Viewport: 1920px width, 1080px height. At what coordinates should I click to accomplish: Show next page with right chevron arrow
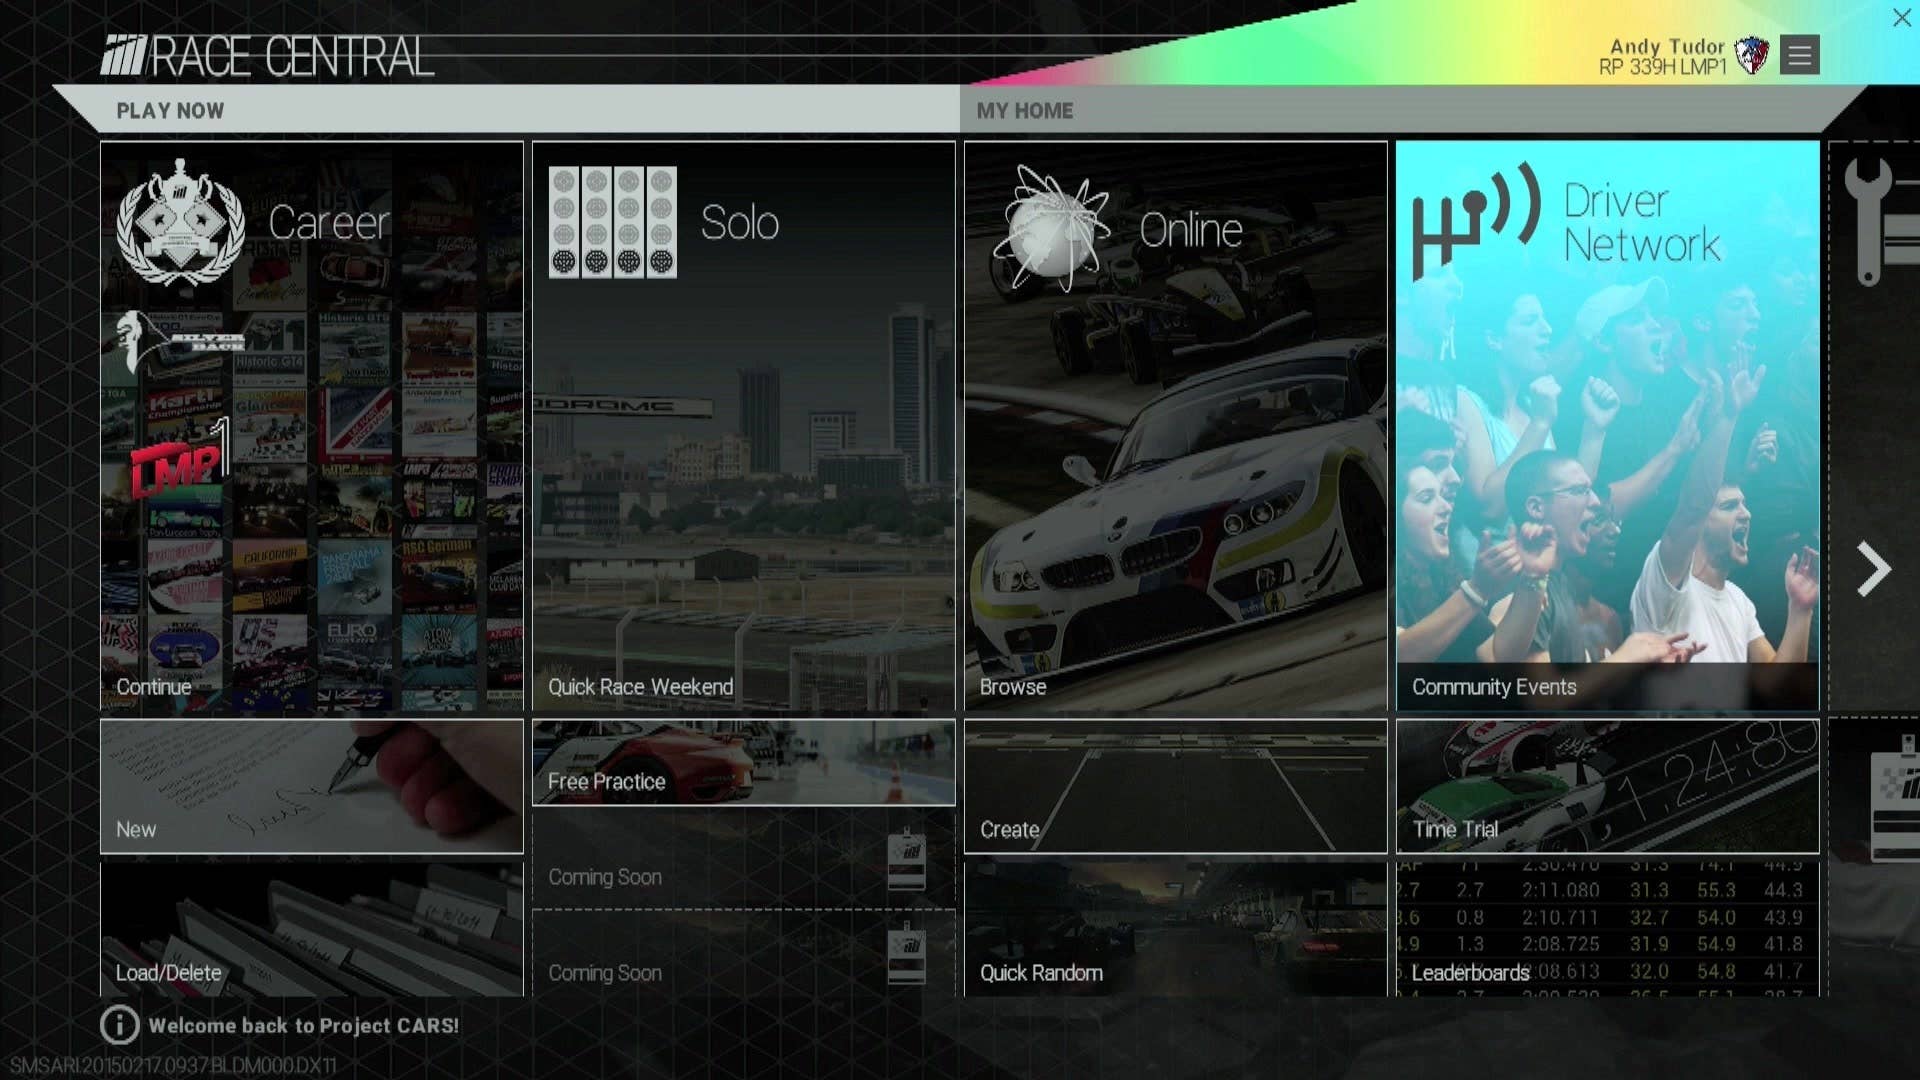point(1873,570)
